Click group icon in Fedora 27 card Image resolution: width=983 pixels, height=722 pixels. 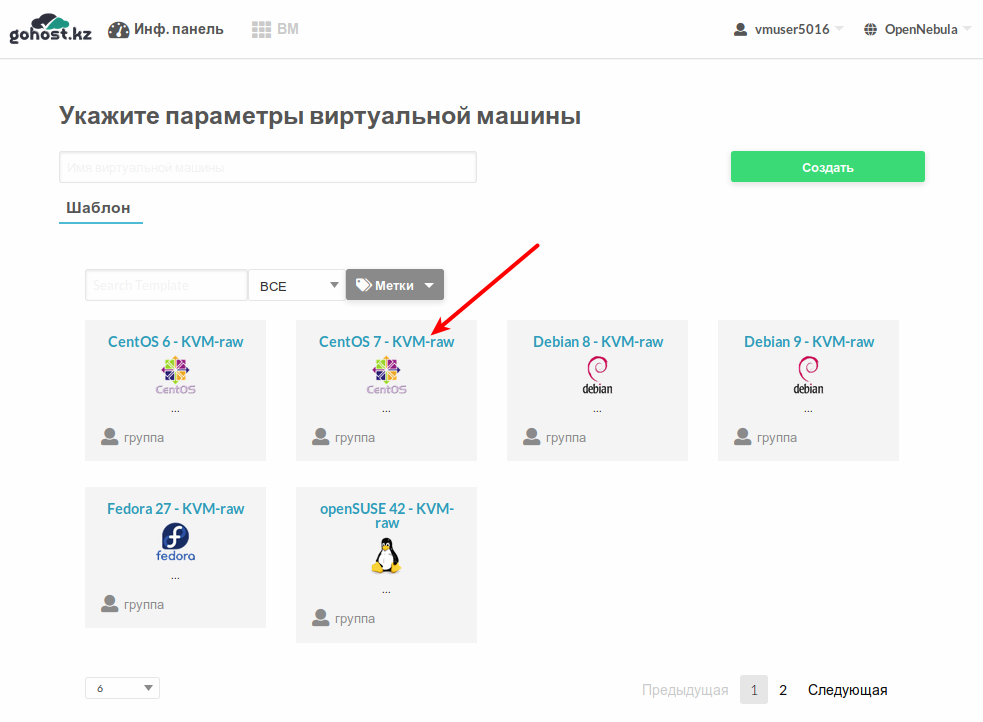(110, 604)
